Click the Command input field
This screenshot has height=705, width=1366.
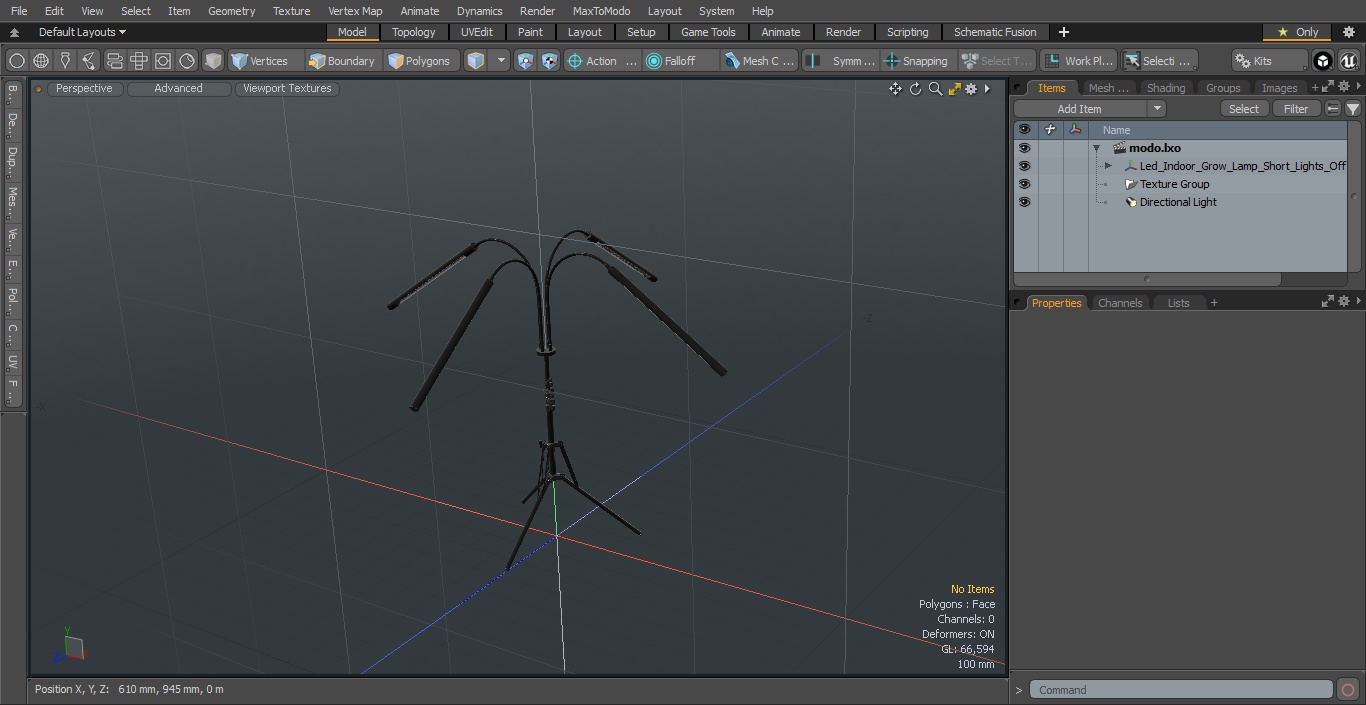[x=1181, y=690]
